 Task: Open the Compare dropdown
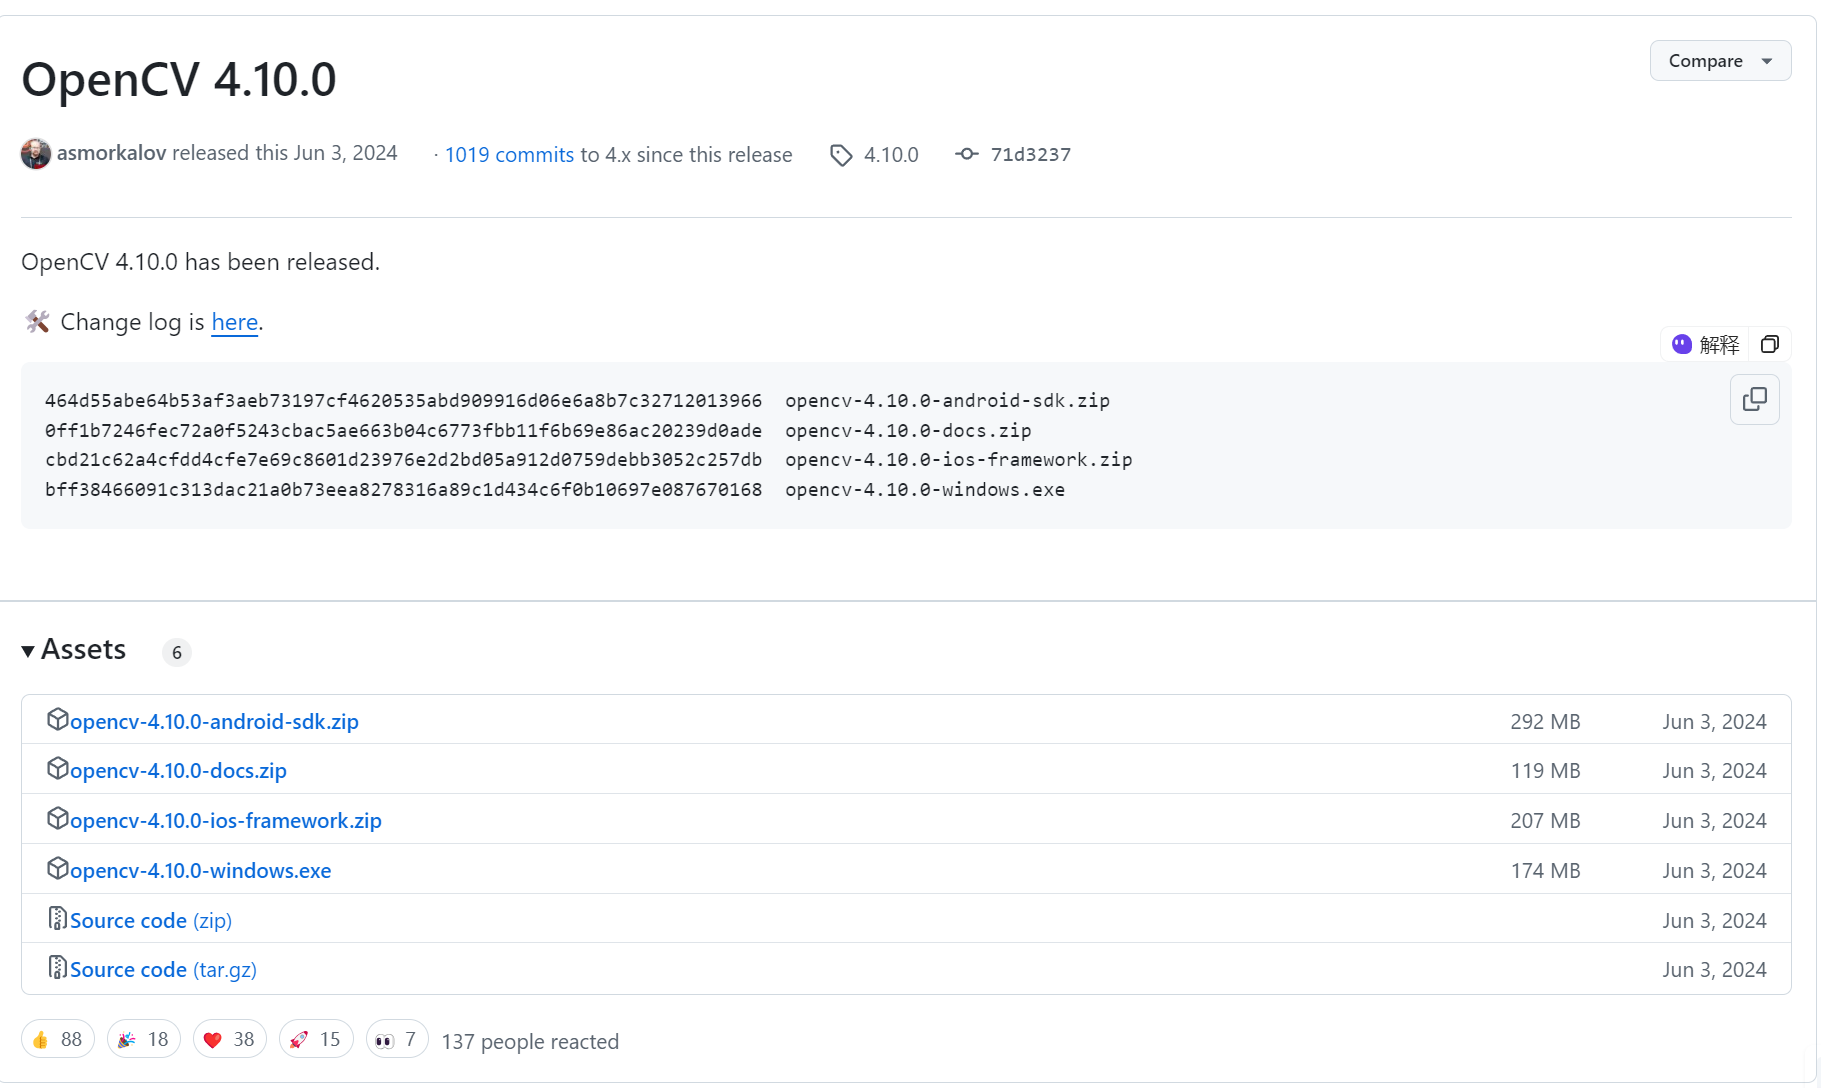tap(1720, 61)
